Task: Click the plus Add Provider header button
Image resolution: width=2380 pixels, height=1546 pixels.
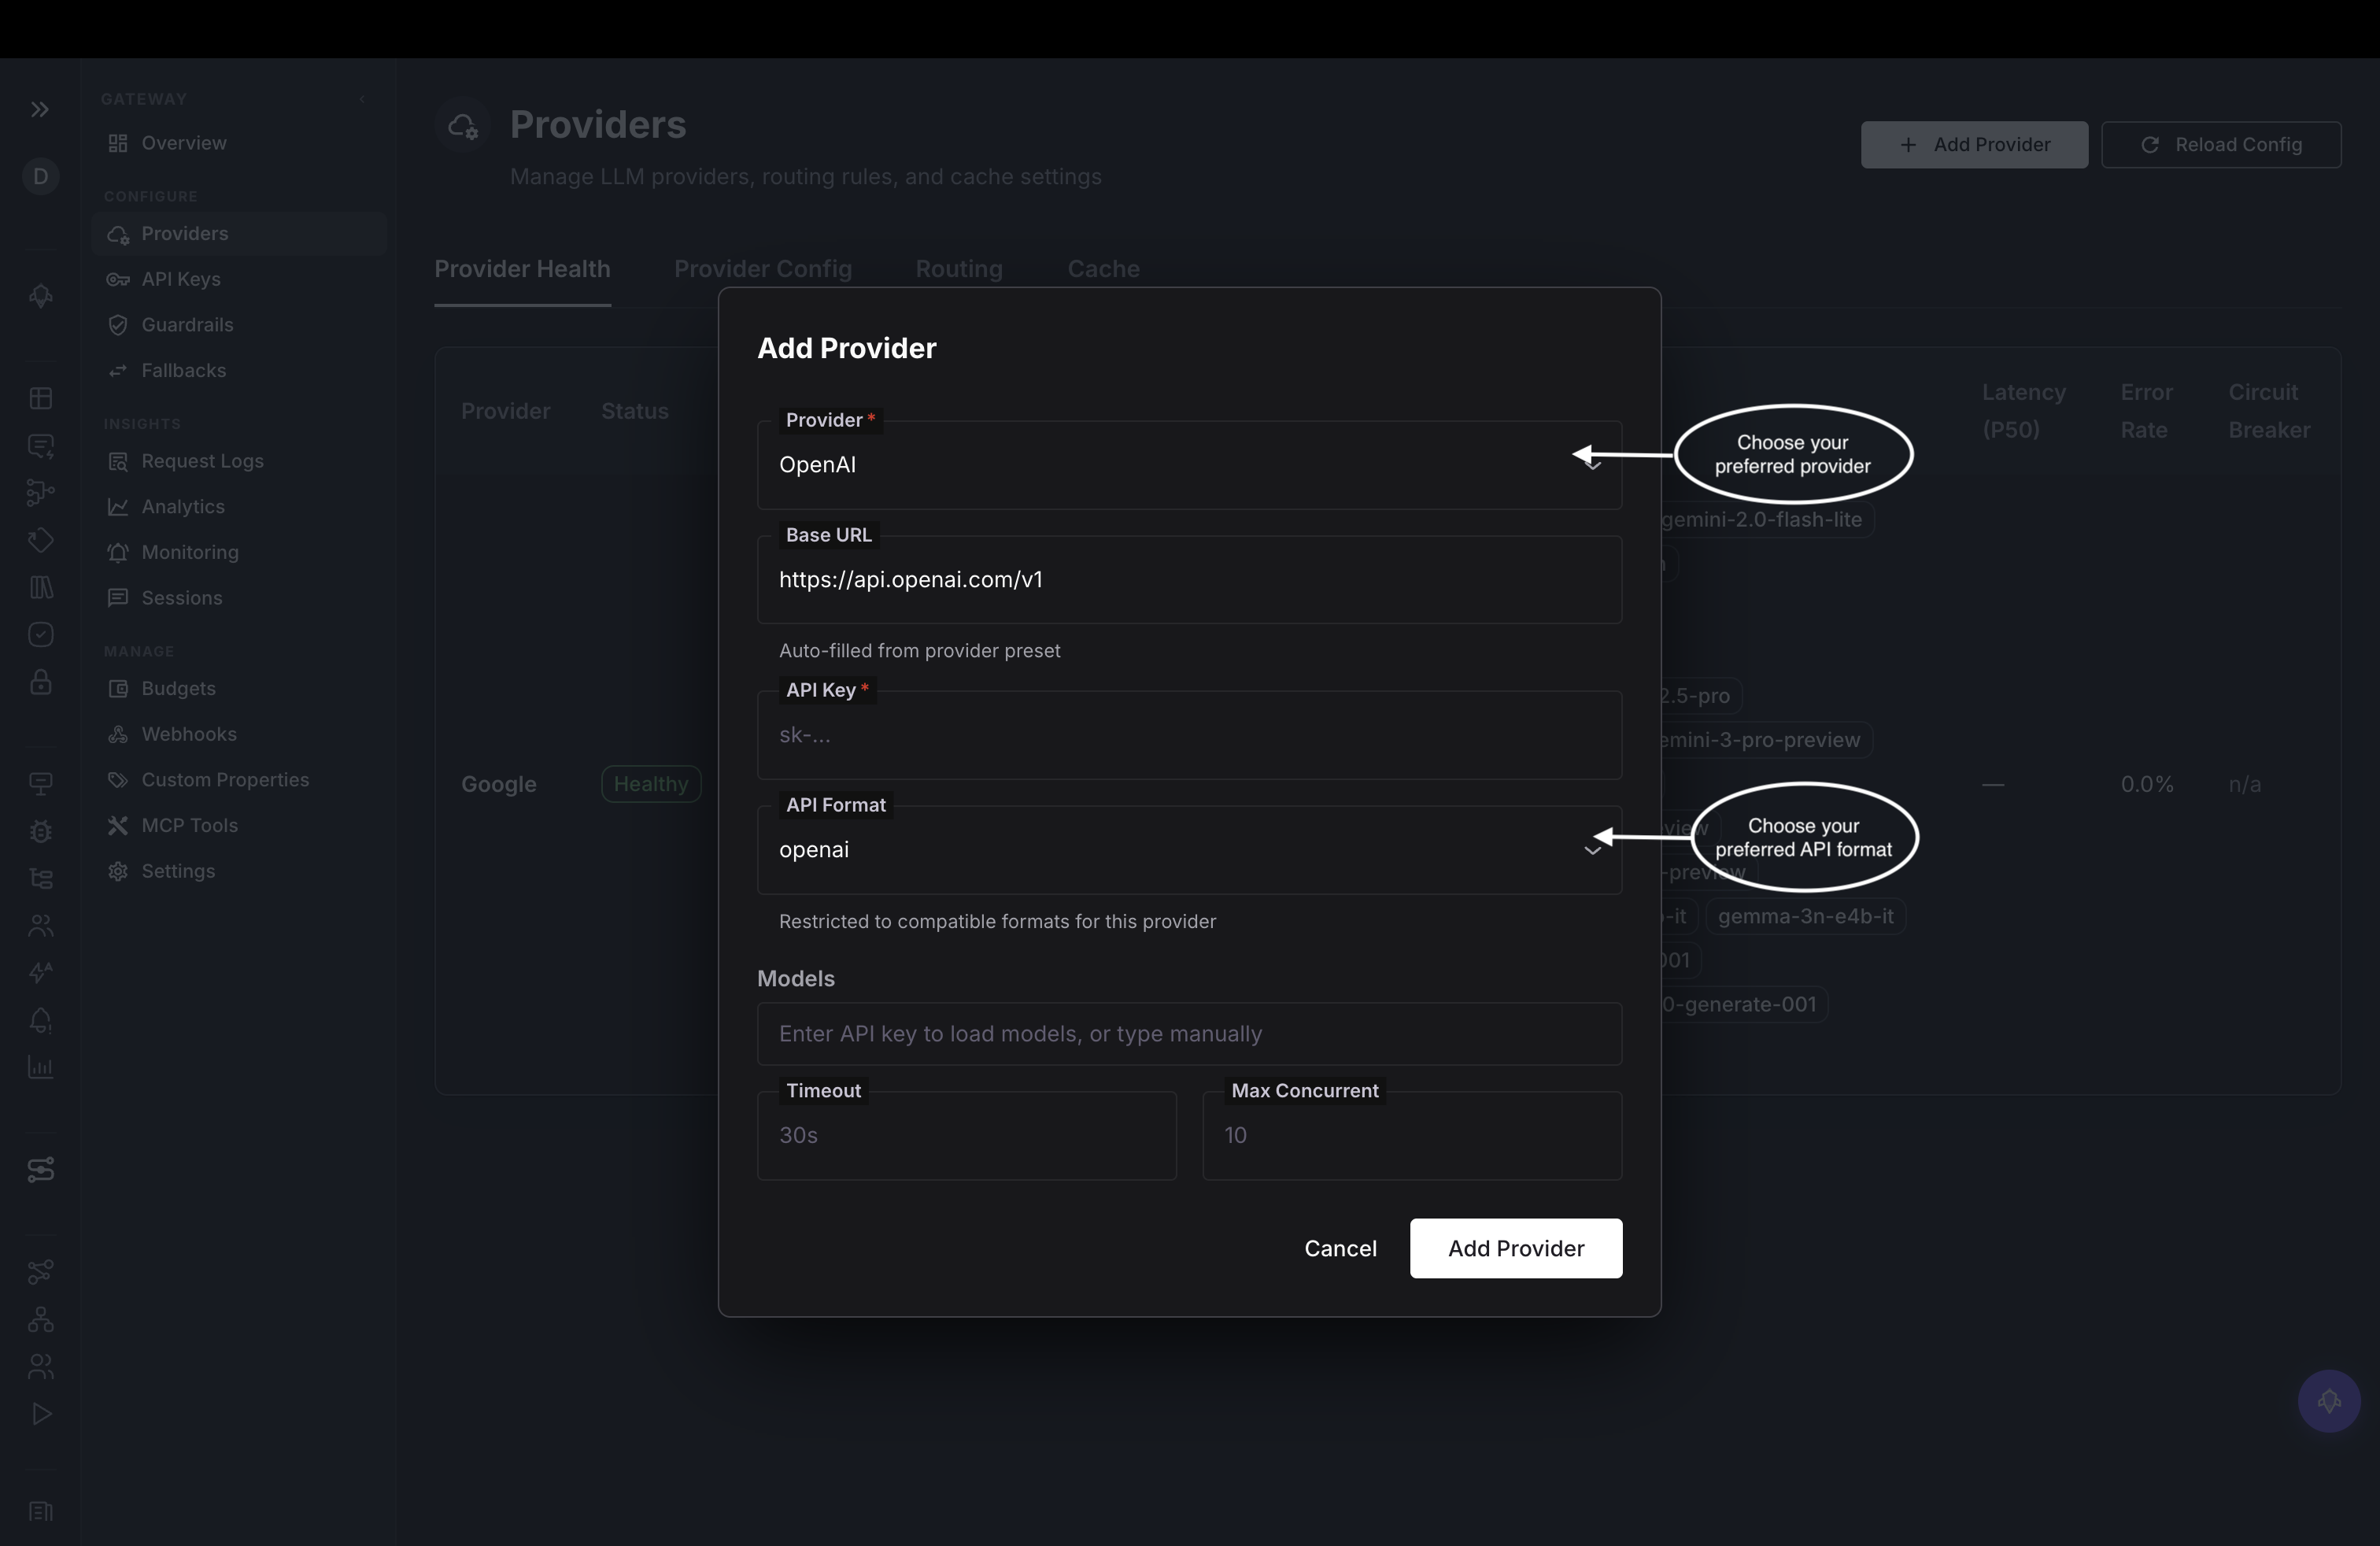Action: [1974, 145]
